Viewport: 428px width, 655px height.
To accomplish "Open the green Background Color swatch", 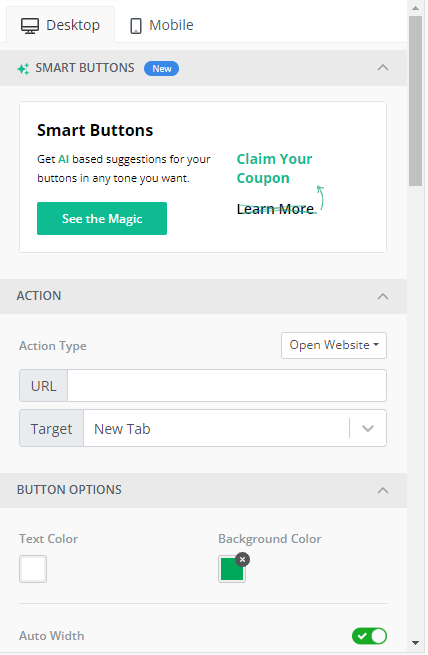I will [232, 569].
